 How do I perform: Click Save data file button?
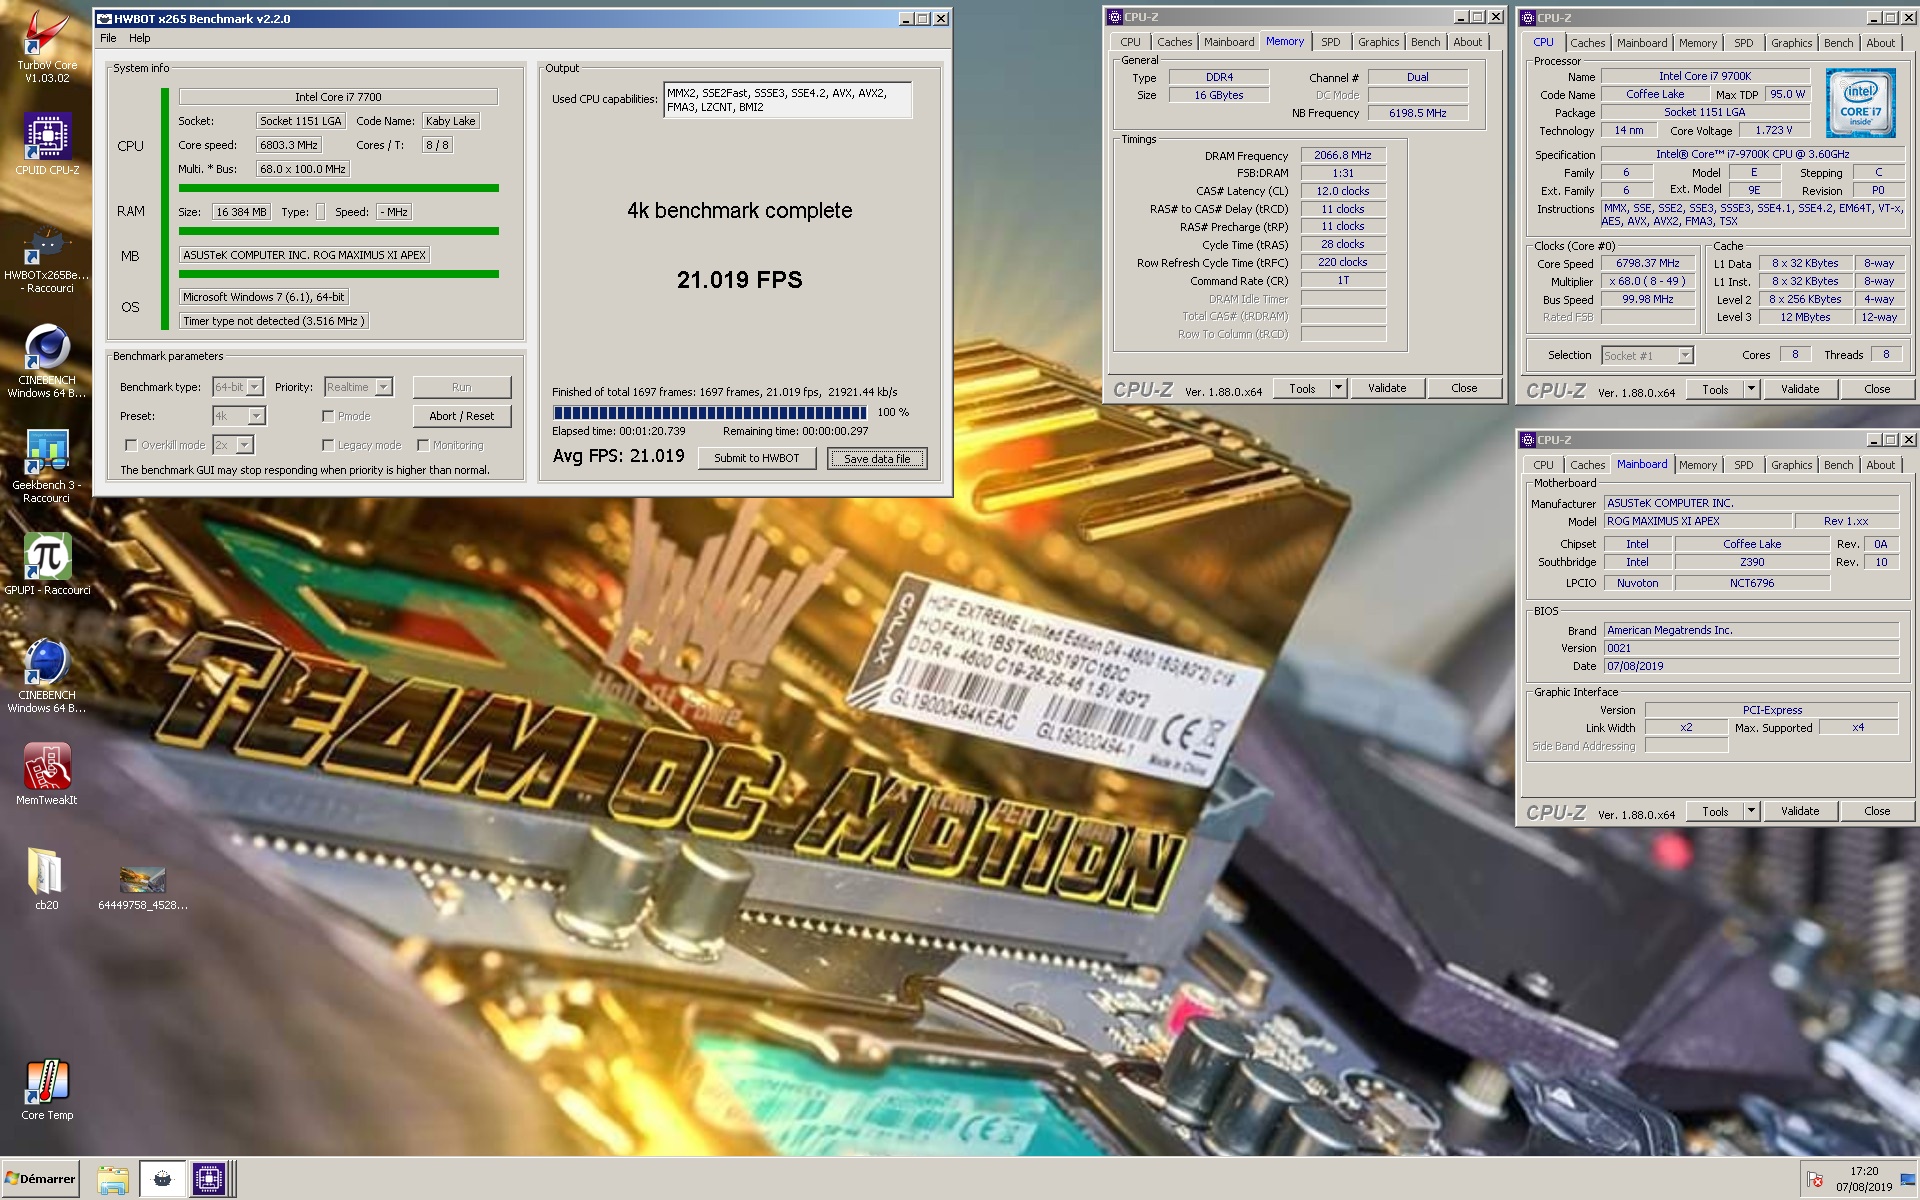pyautogui.click(x=877, y=458)
